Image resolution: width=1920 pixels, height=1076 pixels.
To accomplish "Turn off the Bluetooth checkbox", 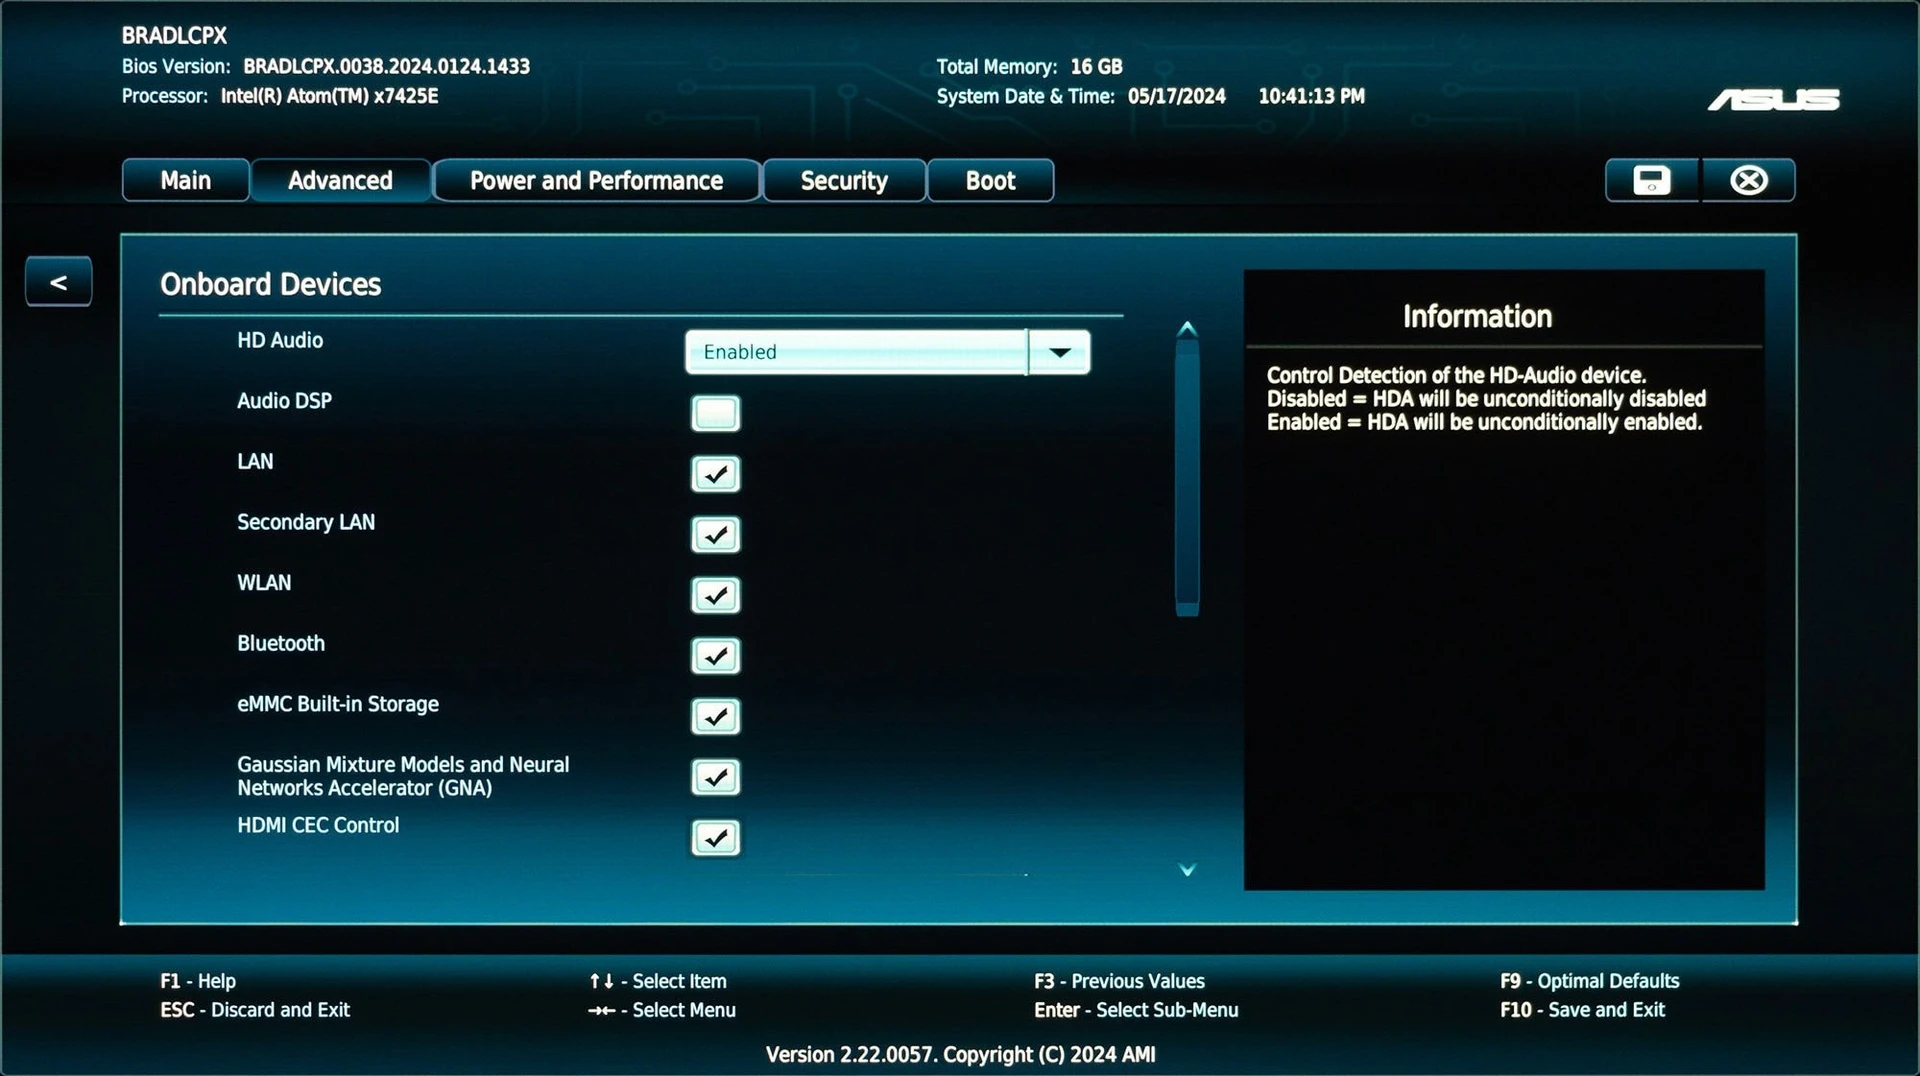I will [715, 656].
